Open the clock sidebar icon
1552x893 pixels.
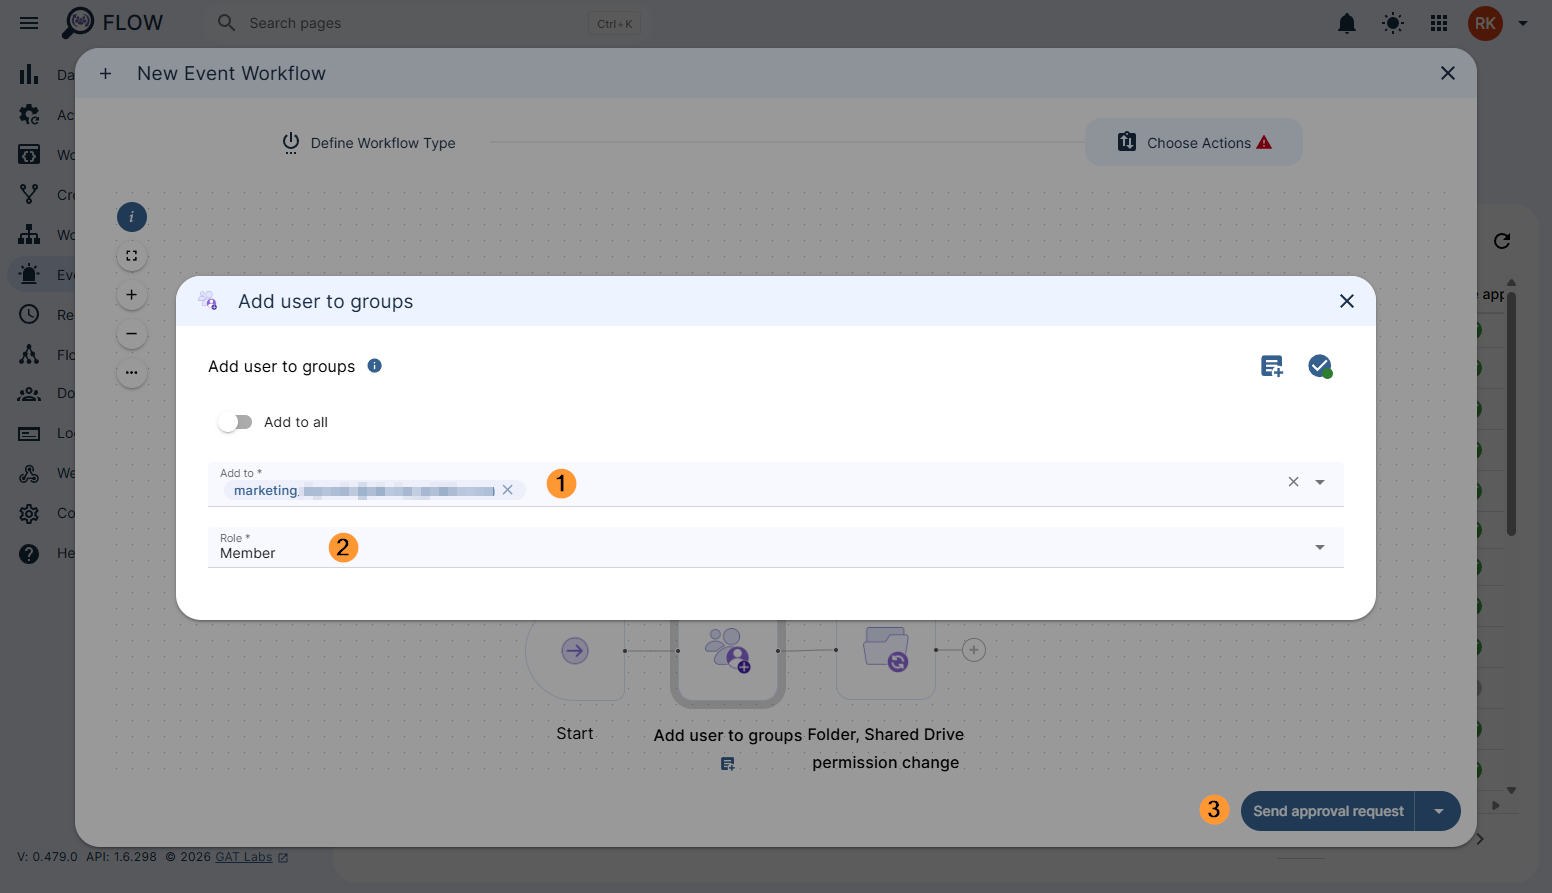click(29, 314)
